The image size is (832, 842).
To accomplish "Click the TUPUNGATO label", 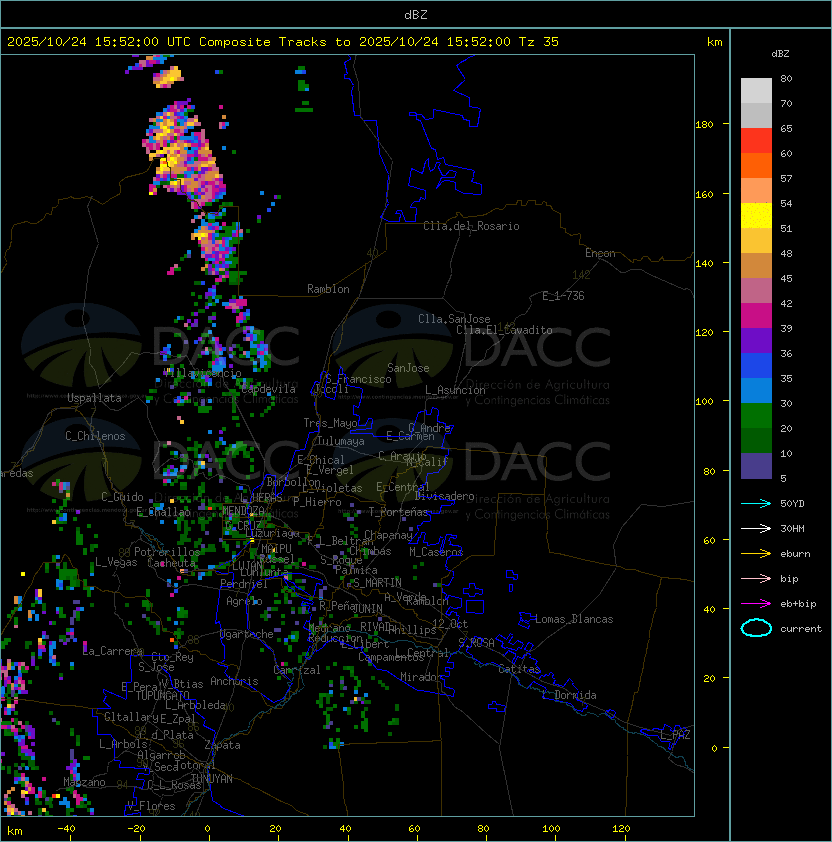I will pyautogui.click(x=162, y=695).
